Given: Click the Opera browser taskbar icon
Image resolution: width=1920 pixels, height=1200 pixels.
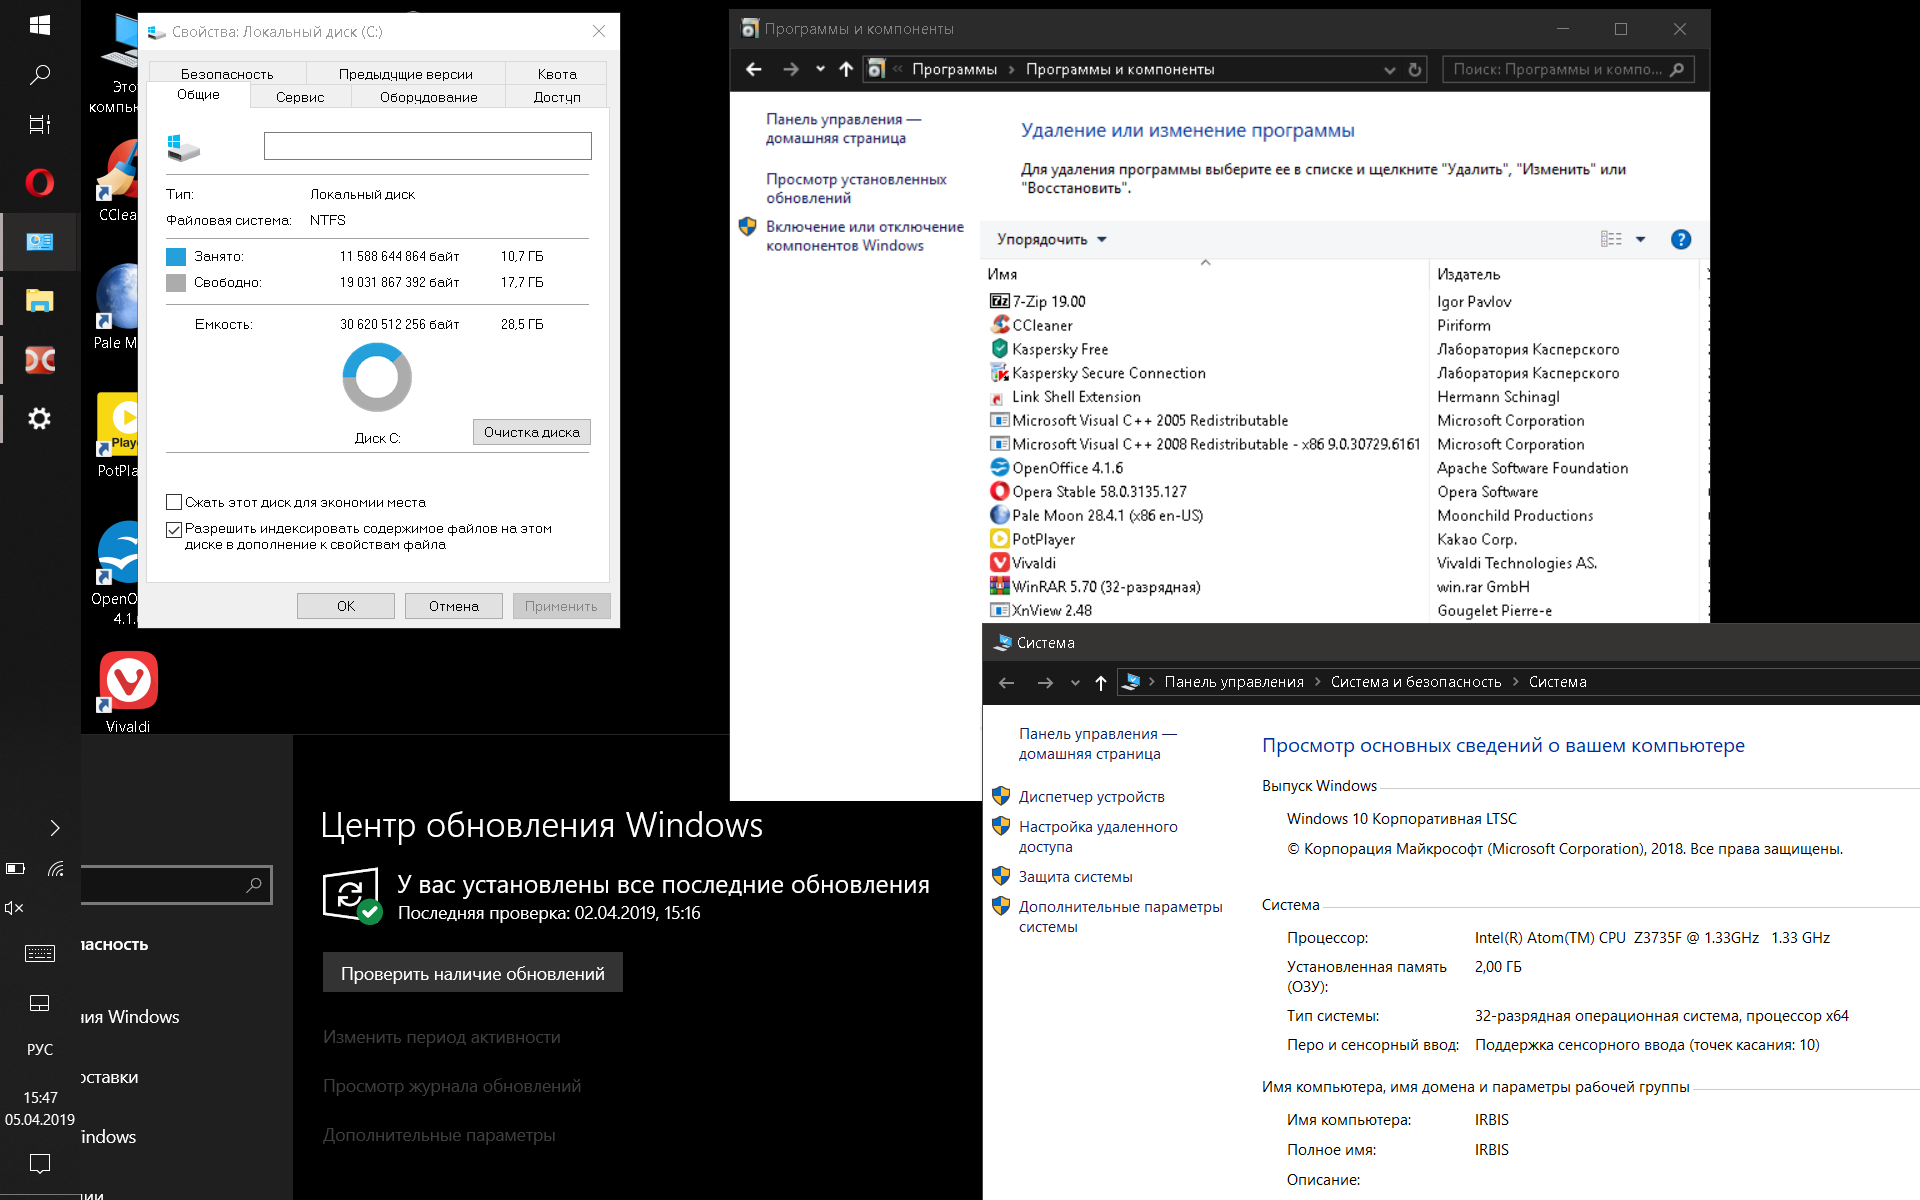Looking at the screenshot, I should pos(40,183).
